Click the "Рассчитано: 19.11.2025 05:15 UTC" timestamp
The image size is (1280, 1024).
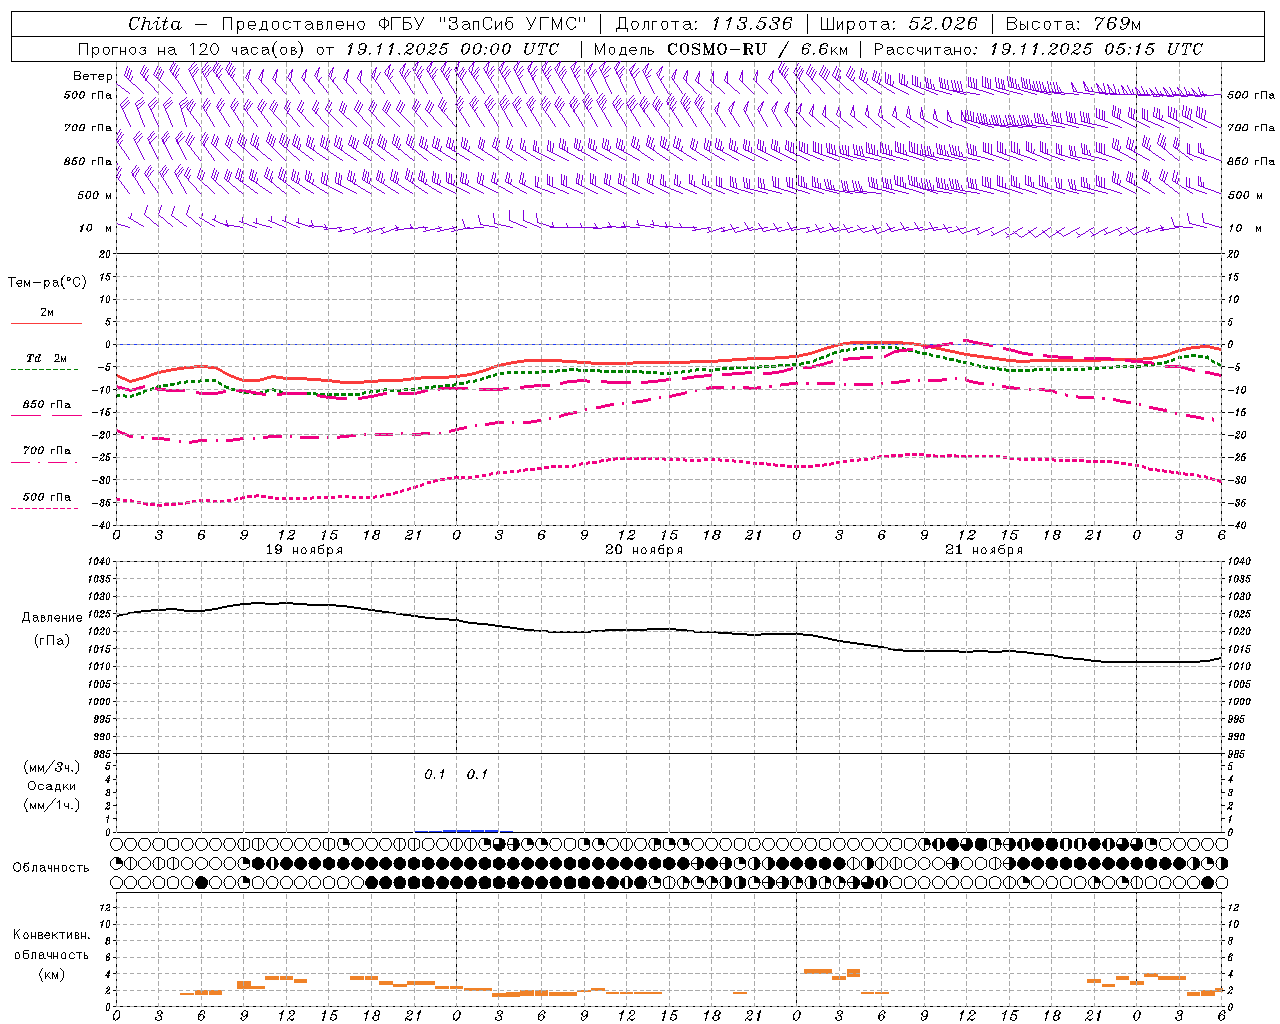coord(1038,49)
